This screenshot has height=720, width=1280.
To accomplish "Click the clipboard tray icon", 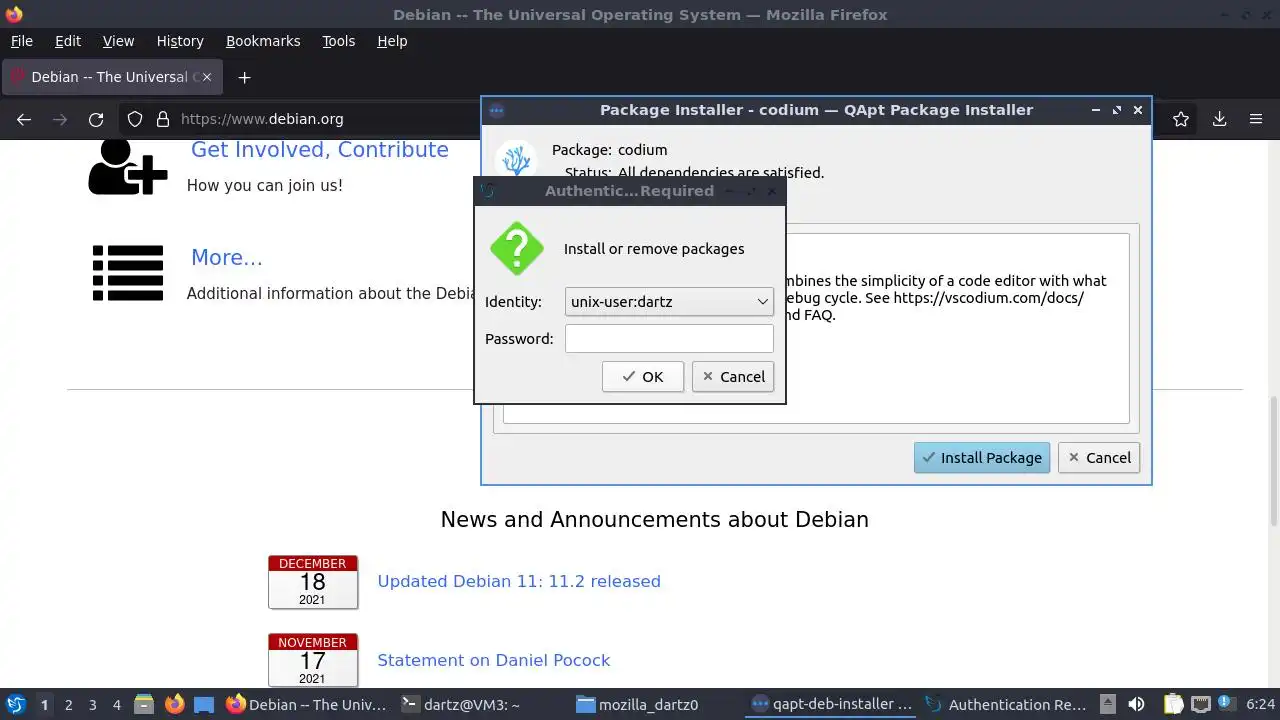I will [x=1173, y=704].
